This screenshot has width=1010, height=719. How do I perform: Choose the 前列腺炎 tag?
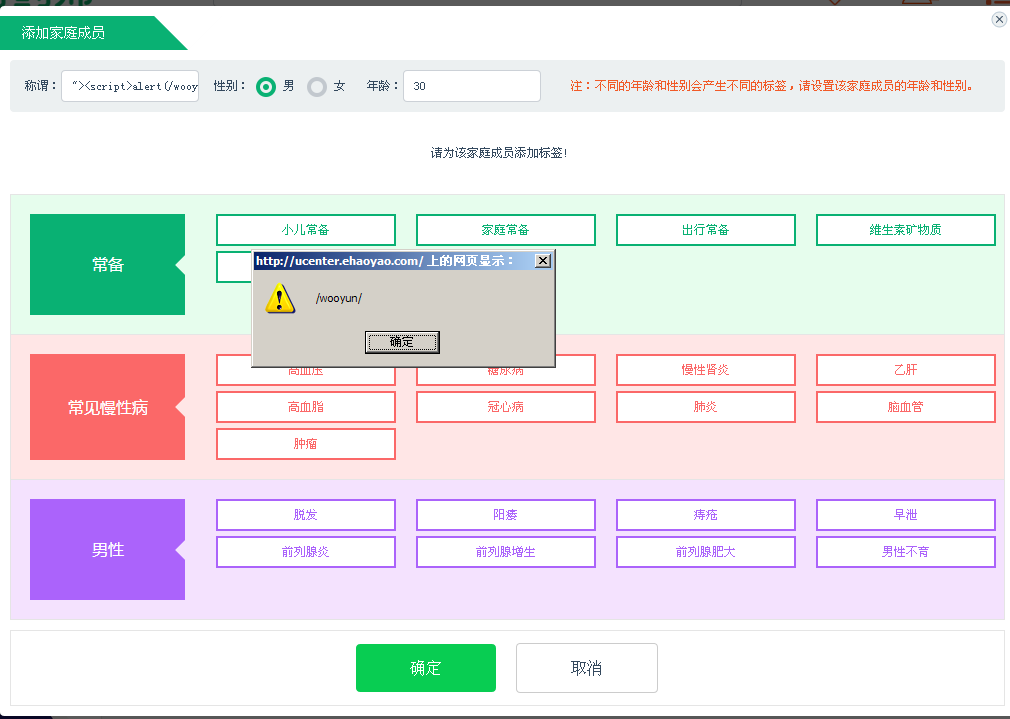[x=306, y=552]
